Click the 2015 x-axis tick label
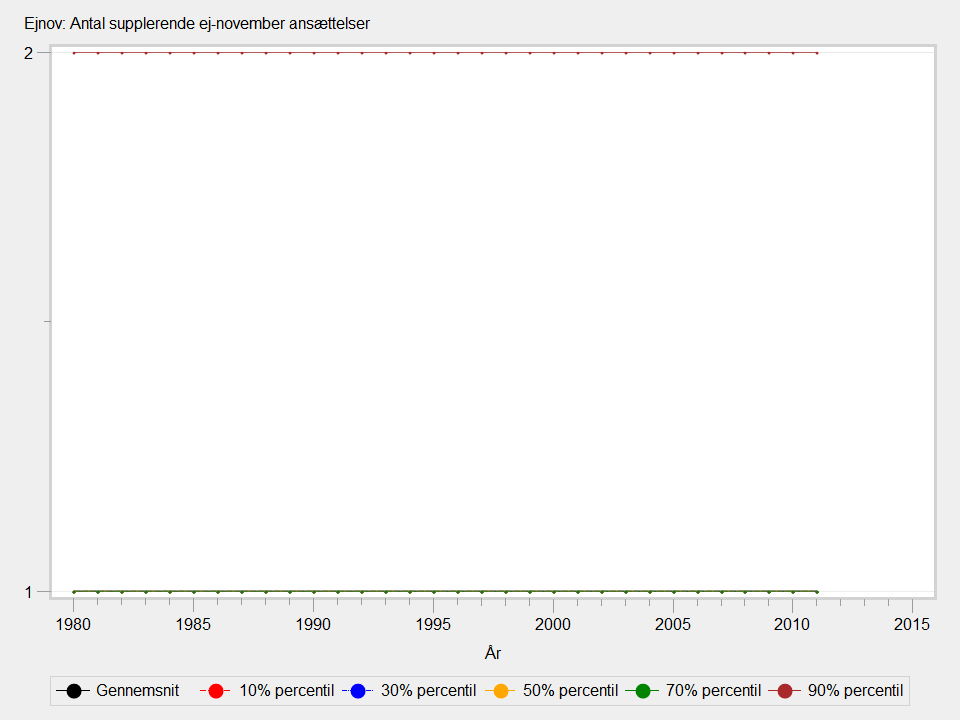Screen dimensions: 960x720 pyautogui.click(x=912, y=624)
